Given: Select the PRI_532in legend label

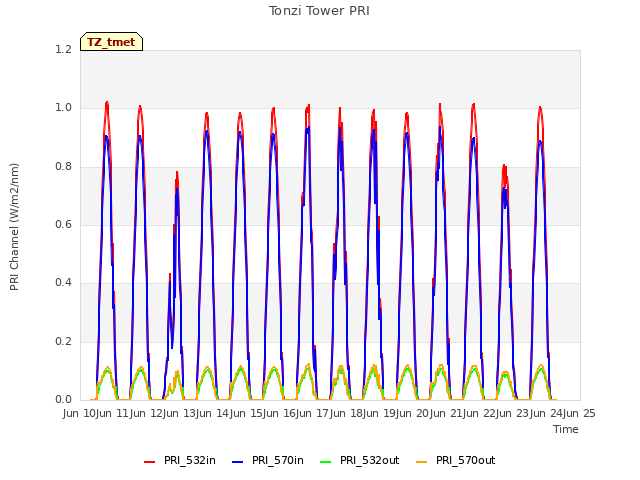Looking at the screenshot, I should tap(190, 460).
